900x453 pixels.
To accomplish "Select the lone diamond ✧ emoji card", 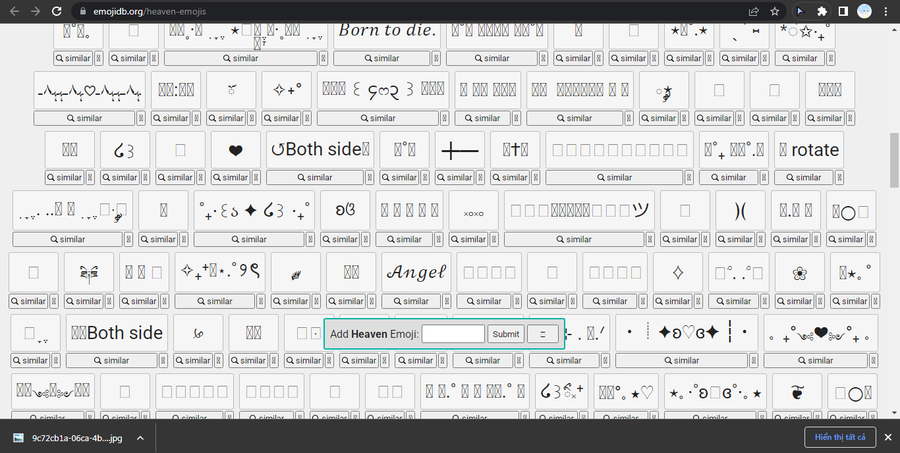I will tap(678, 272).
